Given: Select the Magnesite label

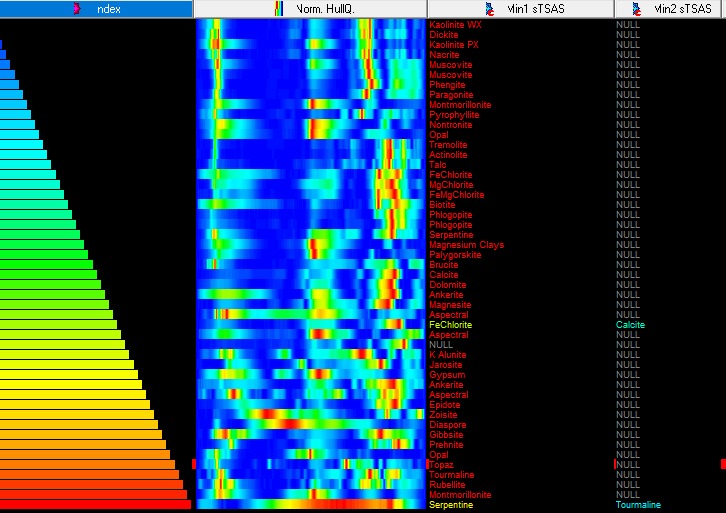Looking at the screenshot, I should coord(450,305).
